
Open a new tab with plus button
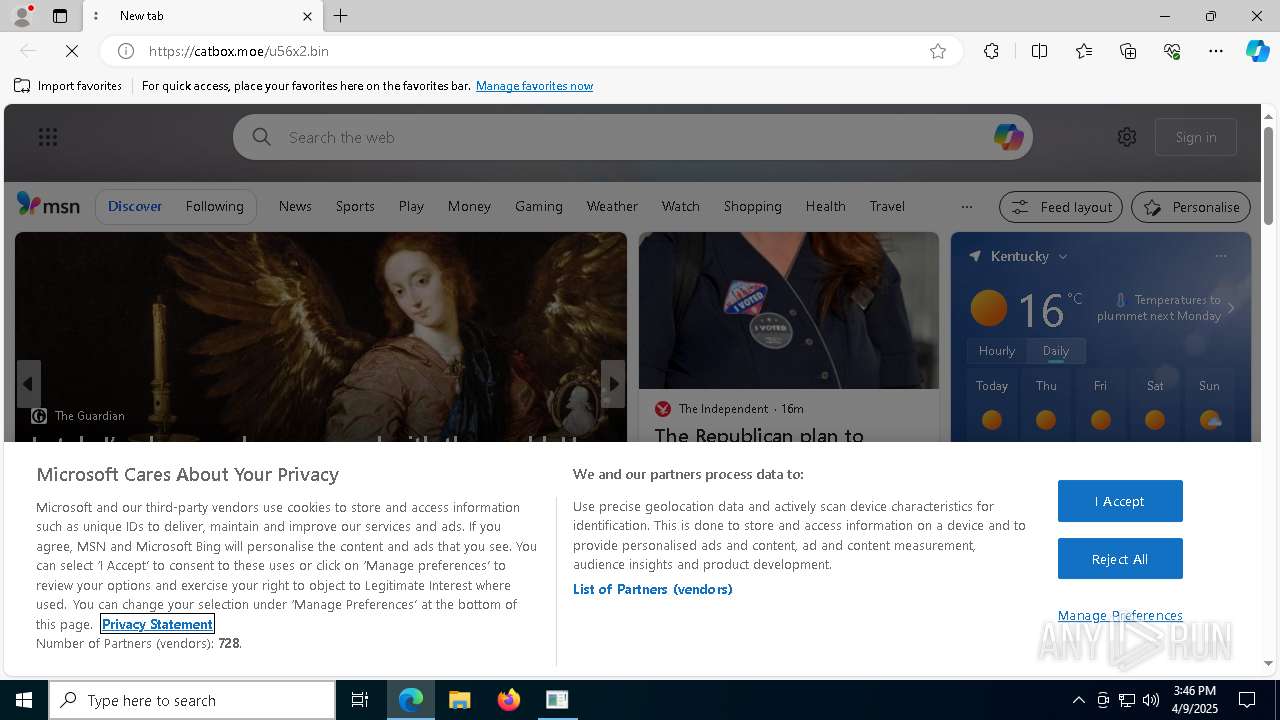click(x=341, y=16)
